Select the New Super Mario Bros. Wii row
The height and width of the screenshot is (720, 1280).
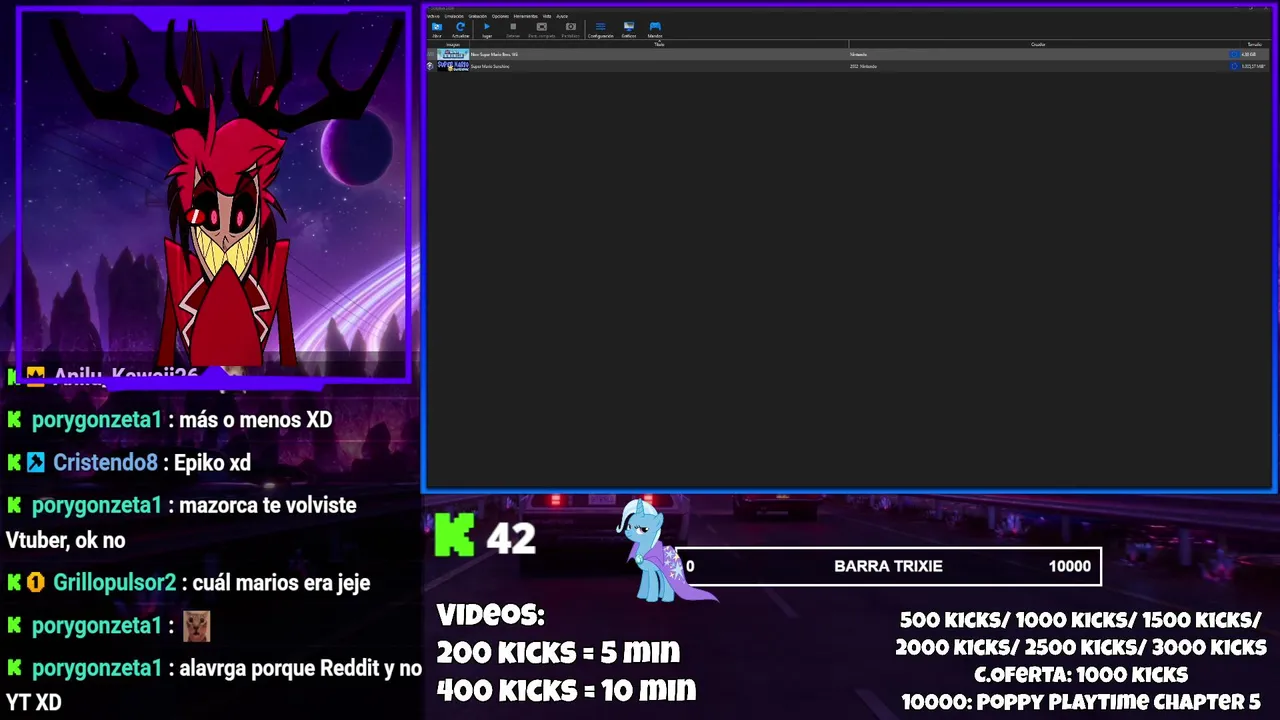849,54
